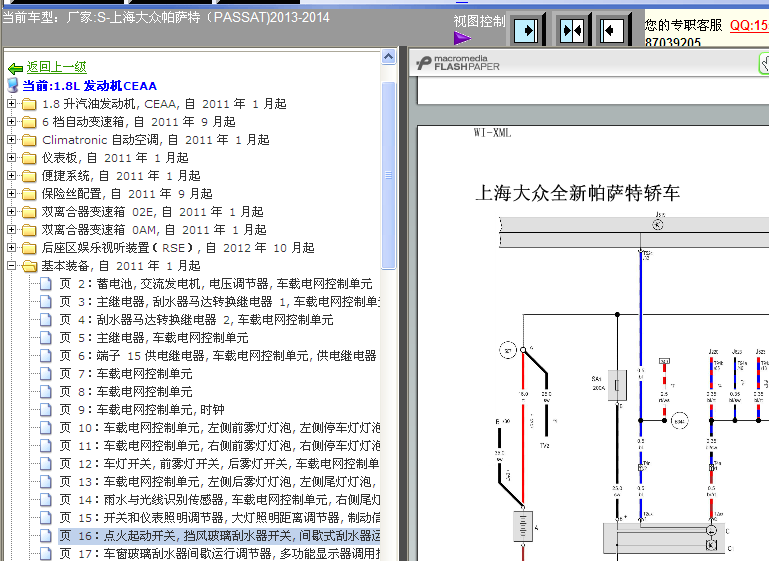Open 页 13 左侧后雾灯灯泡 entry
Viewport: 769px width, 561px height.
pyautogui.click(x=218, y=482)
